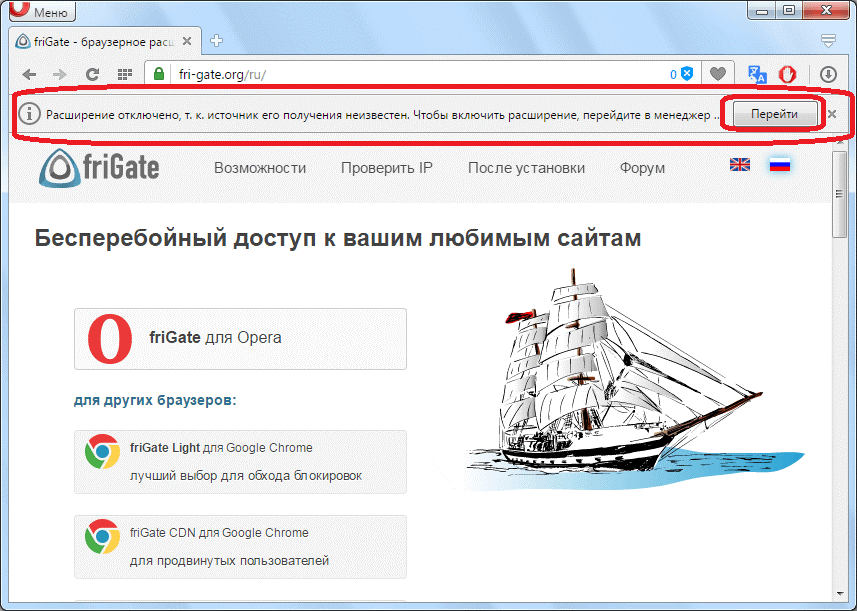This screenshot has width=857, height=611.
Task: Minimize the Opera window
Action: 762,10
